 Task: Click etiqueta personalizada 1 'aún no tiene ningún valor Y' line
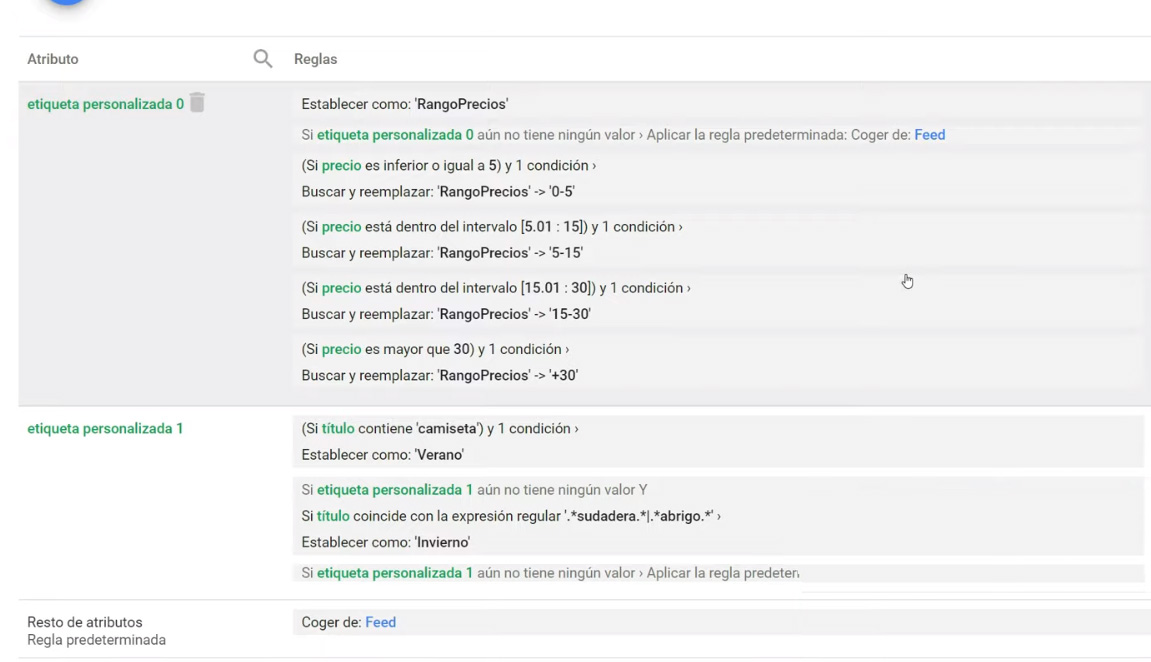coord(474,490)
